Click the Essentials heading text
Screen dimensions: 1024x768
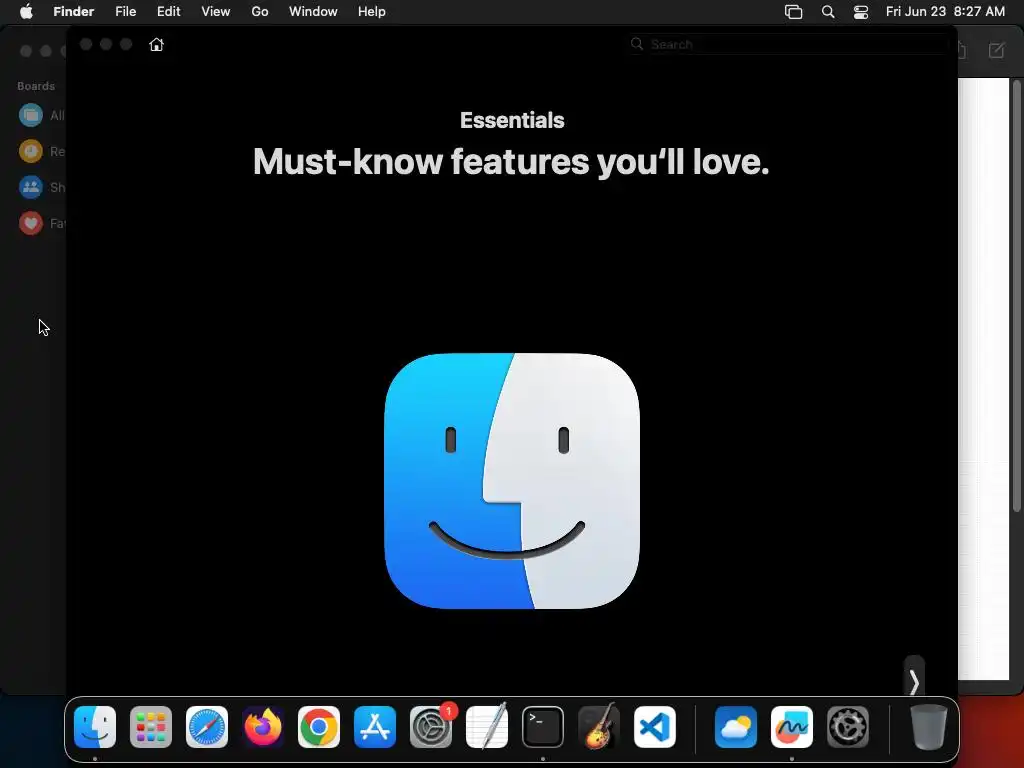(512, 120)
